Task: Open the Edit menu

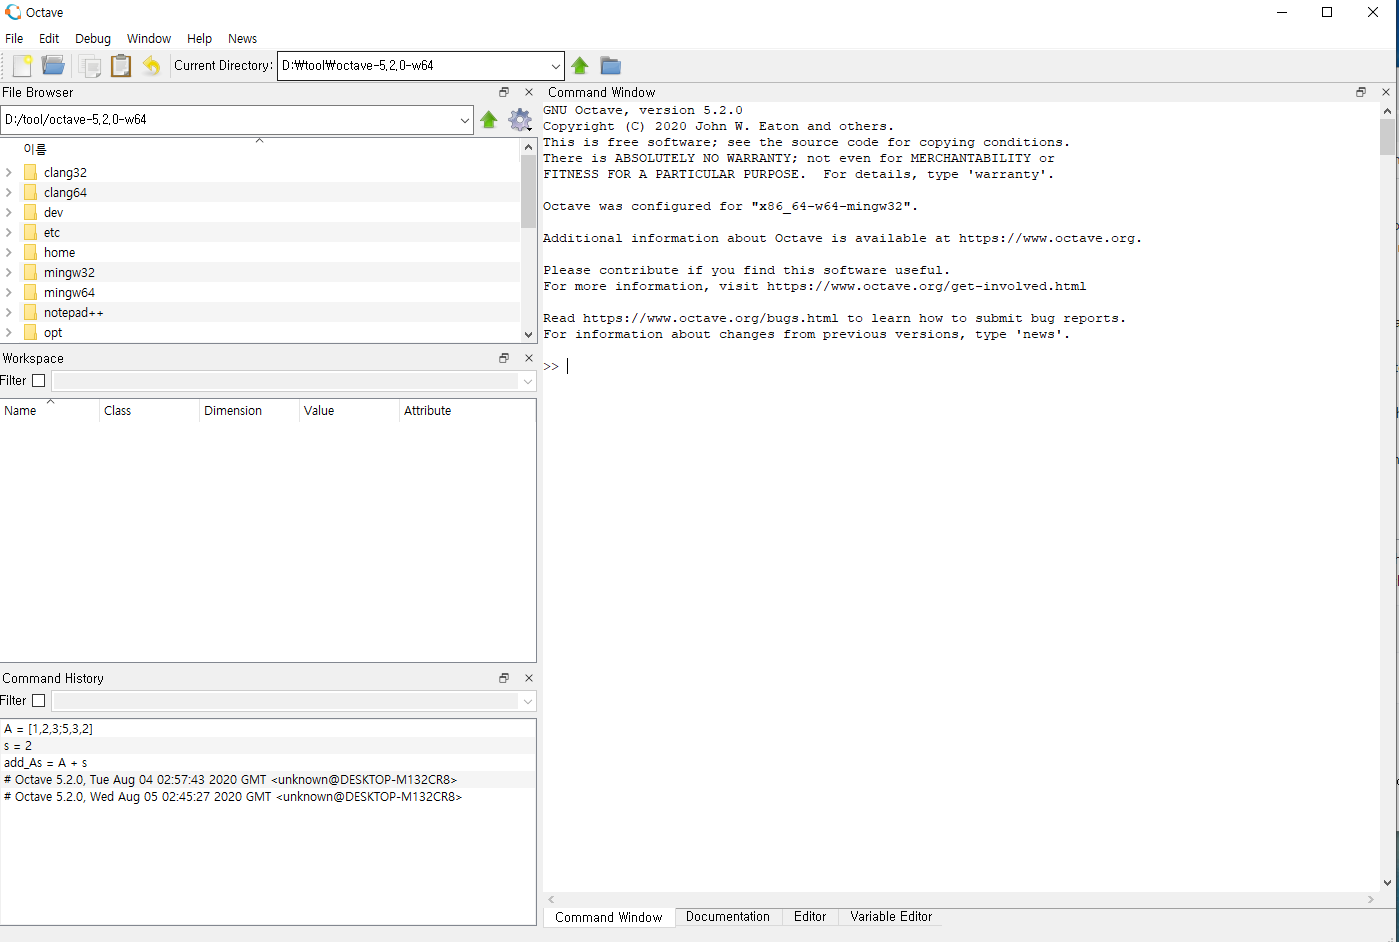Action: [49, 38]
